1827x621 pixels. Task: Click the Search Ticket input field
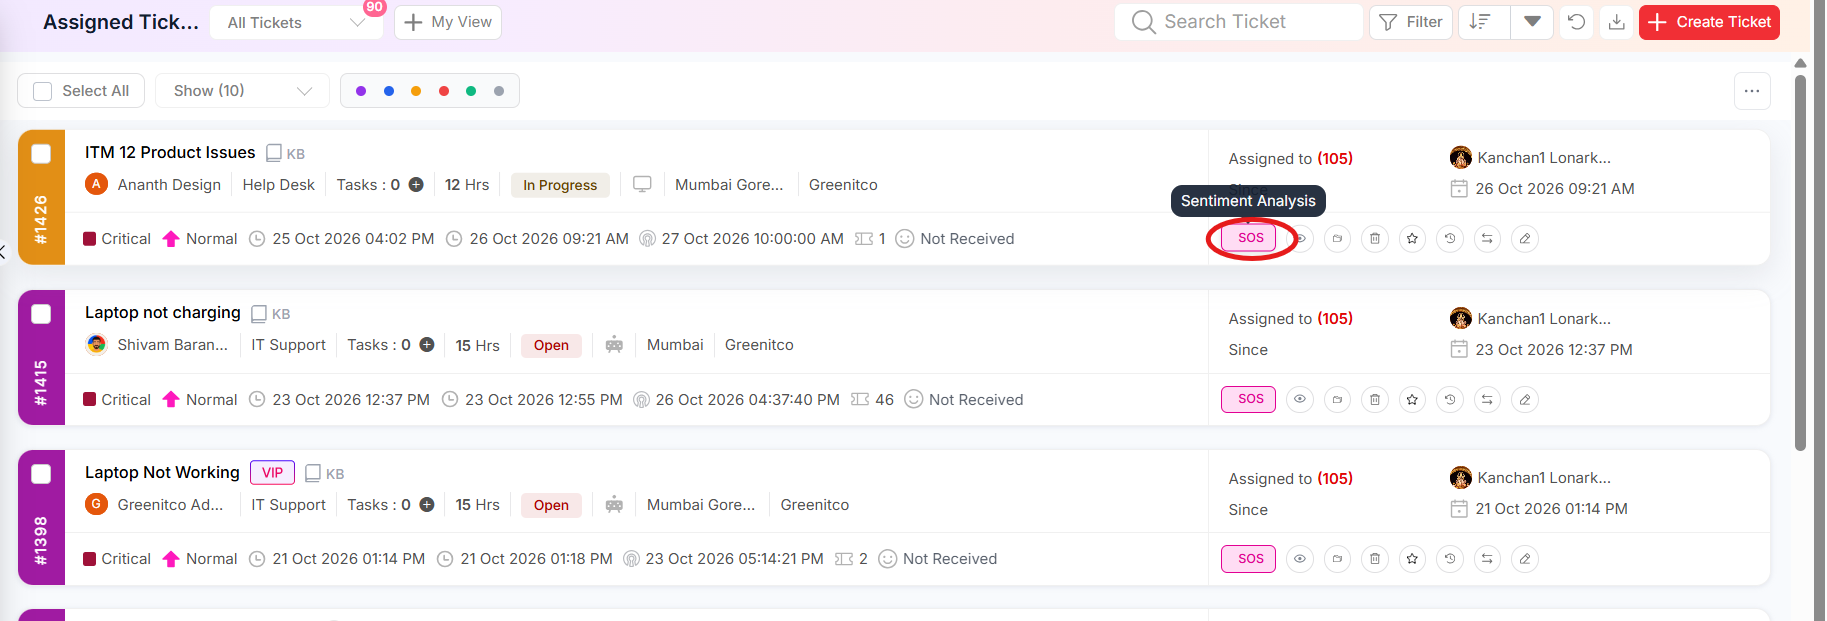coord(1239,22)
